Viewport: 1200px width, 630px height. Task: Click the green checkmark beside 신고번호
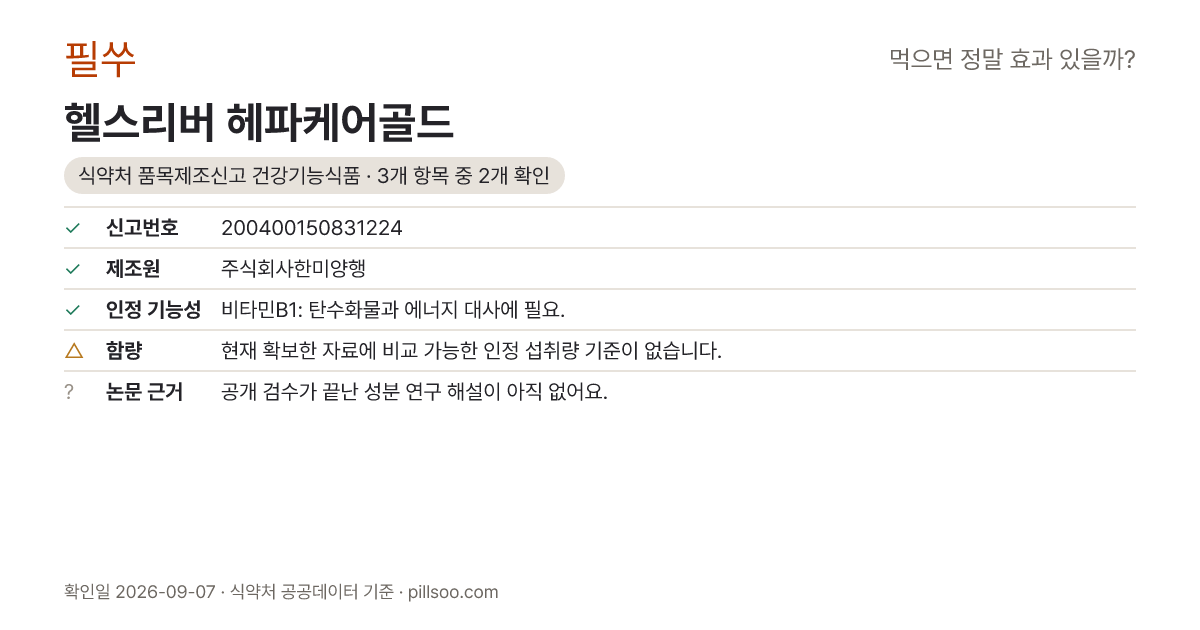coord(72,228)
